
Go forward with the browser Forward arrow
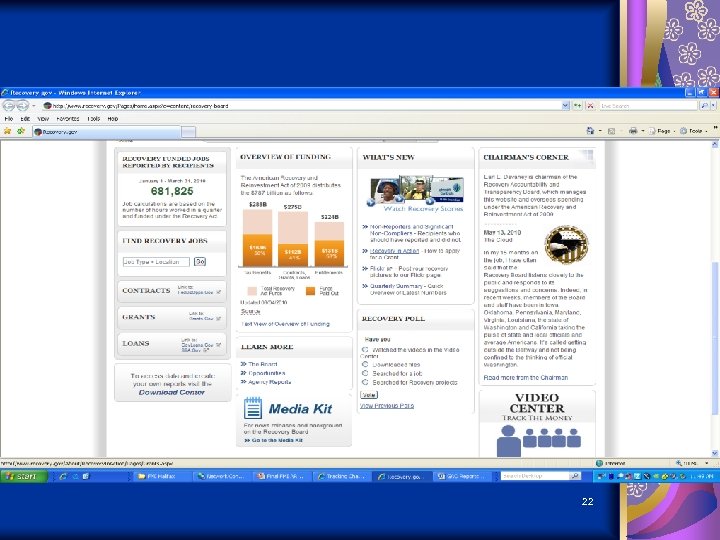pos(22,106)
